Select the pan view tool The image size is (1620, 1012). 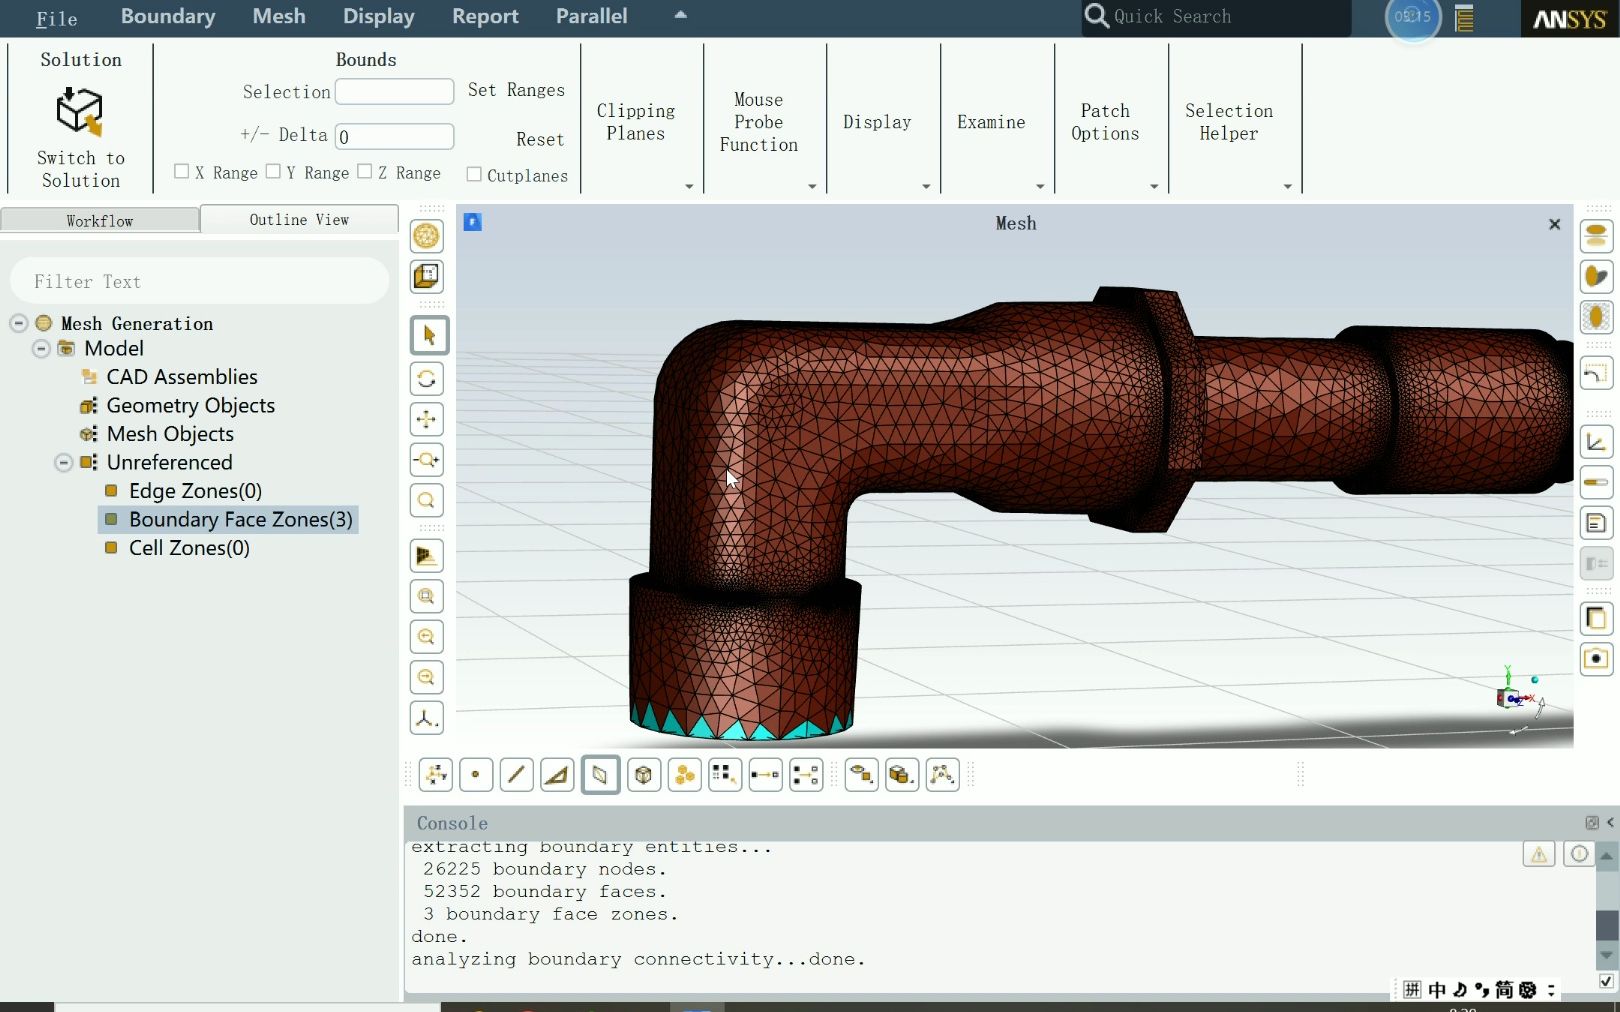[426, 420]
